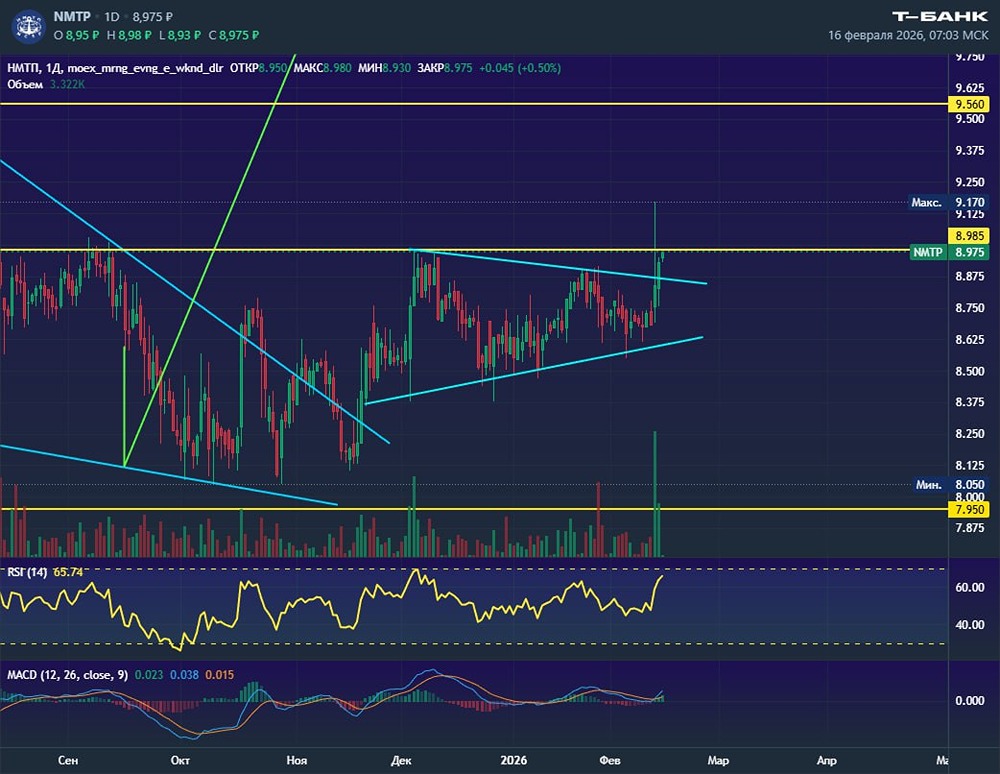Click the RSI scale value 60.00
The image size is (1000, 774).
pos(969,587)
